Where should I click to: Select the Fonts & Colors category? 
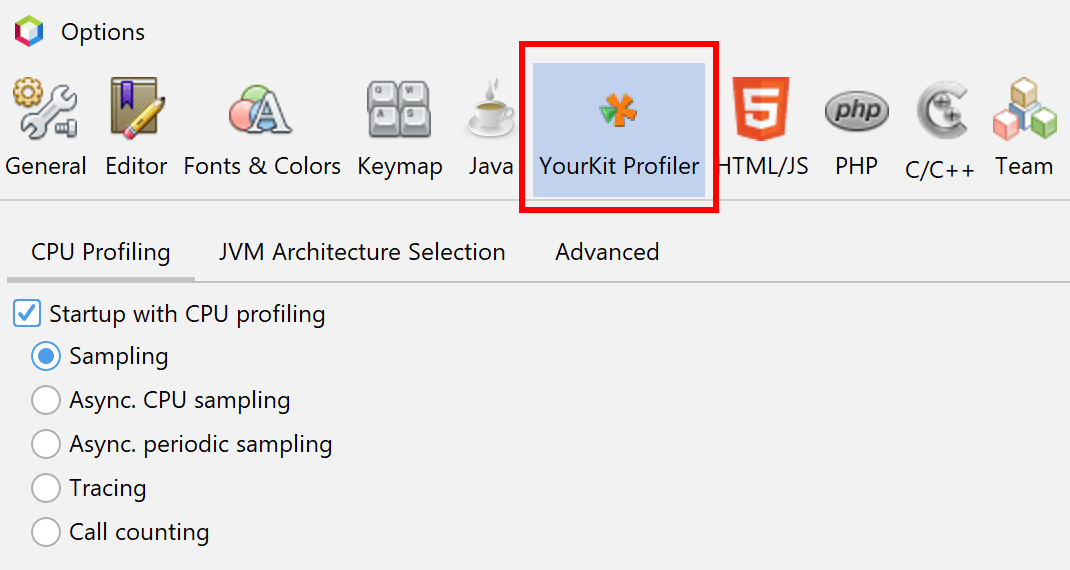261,130
